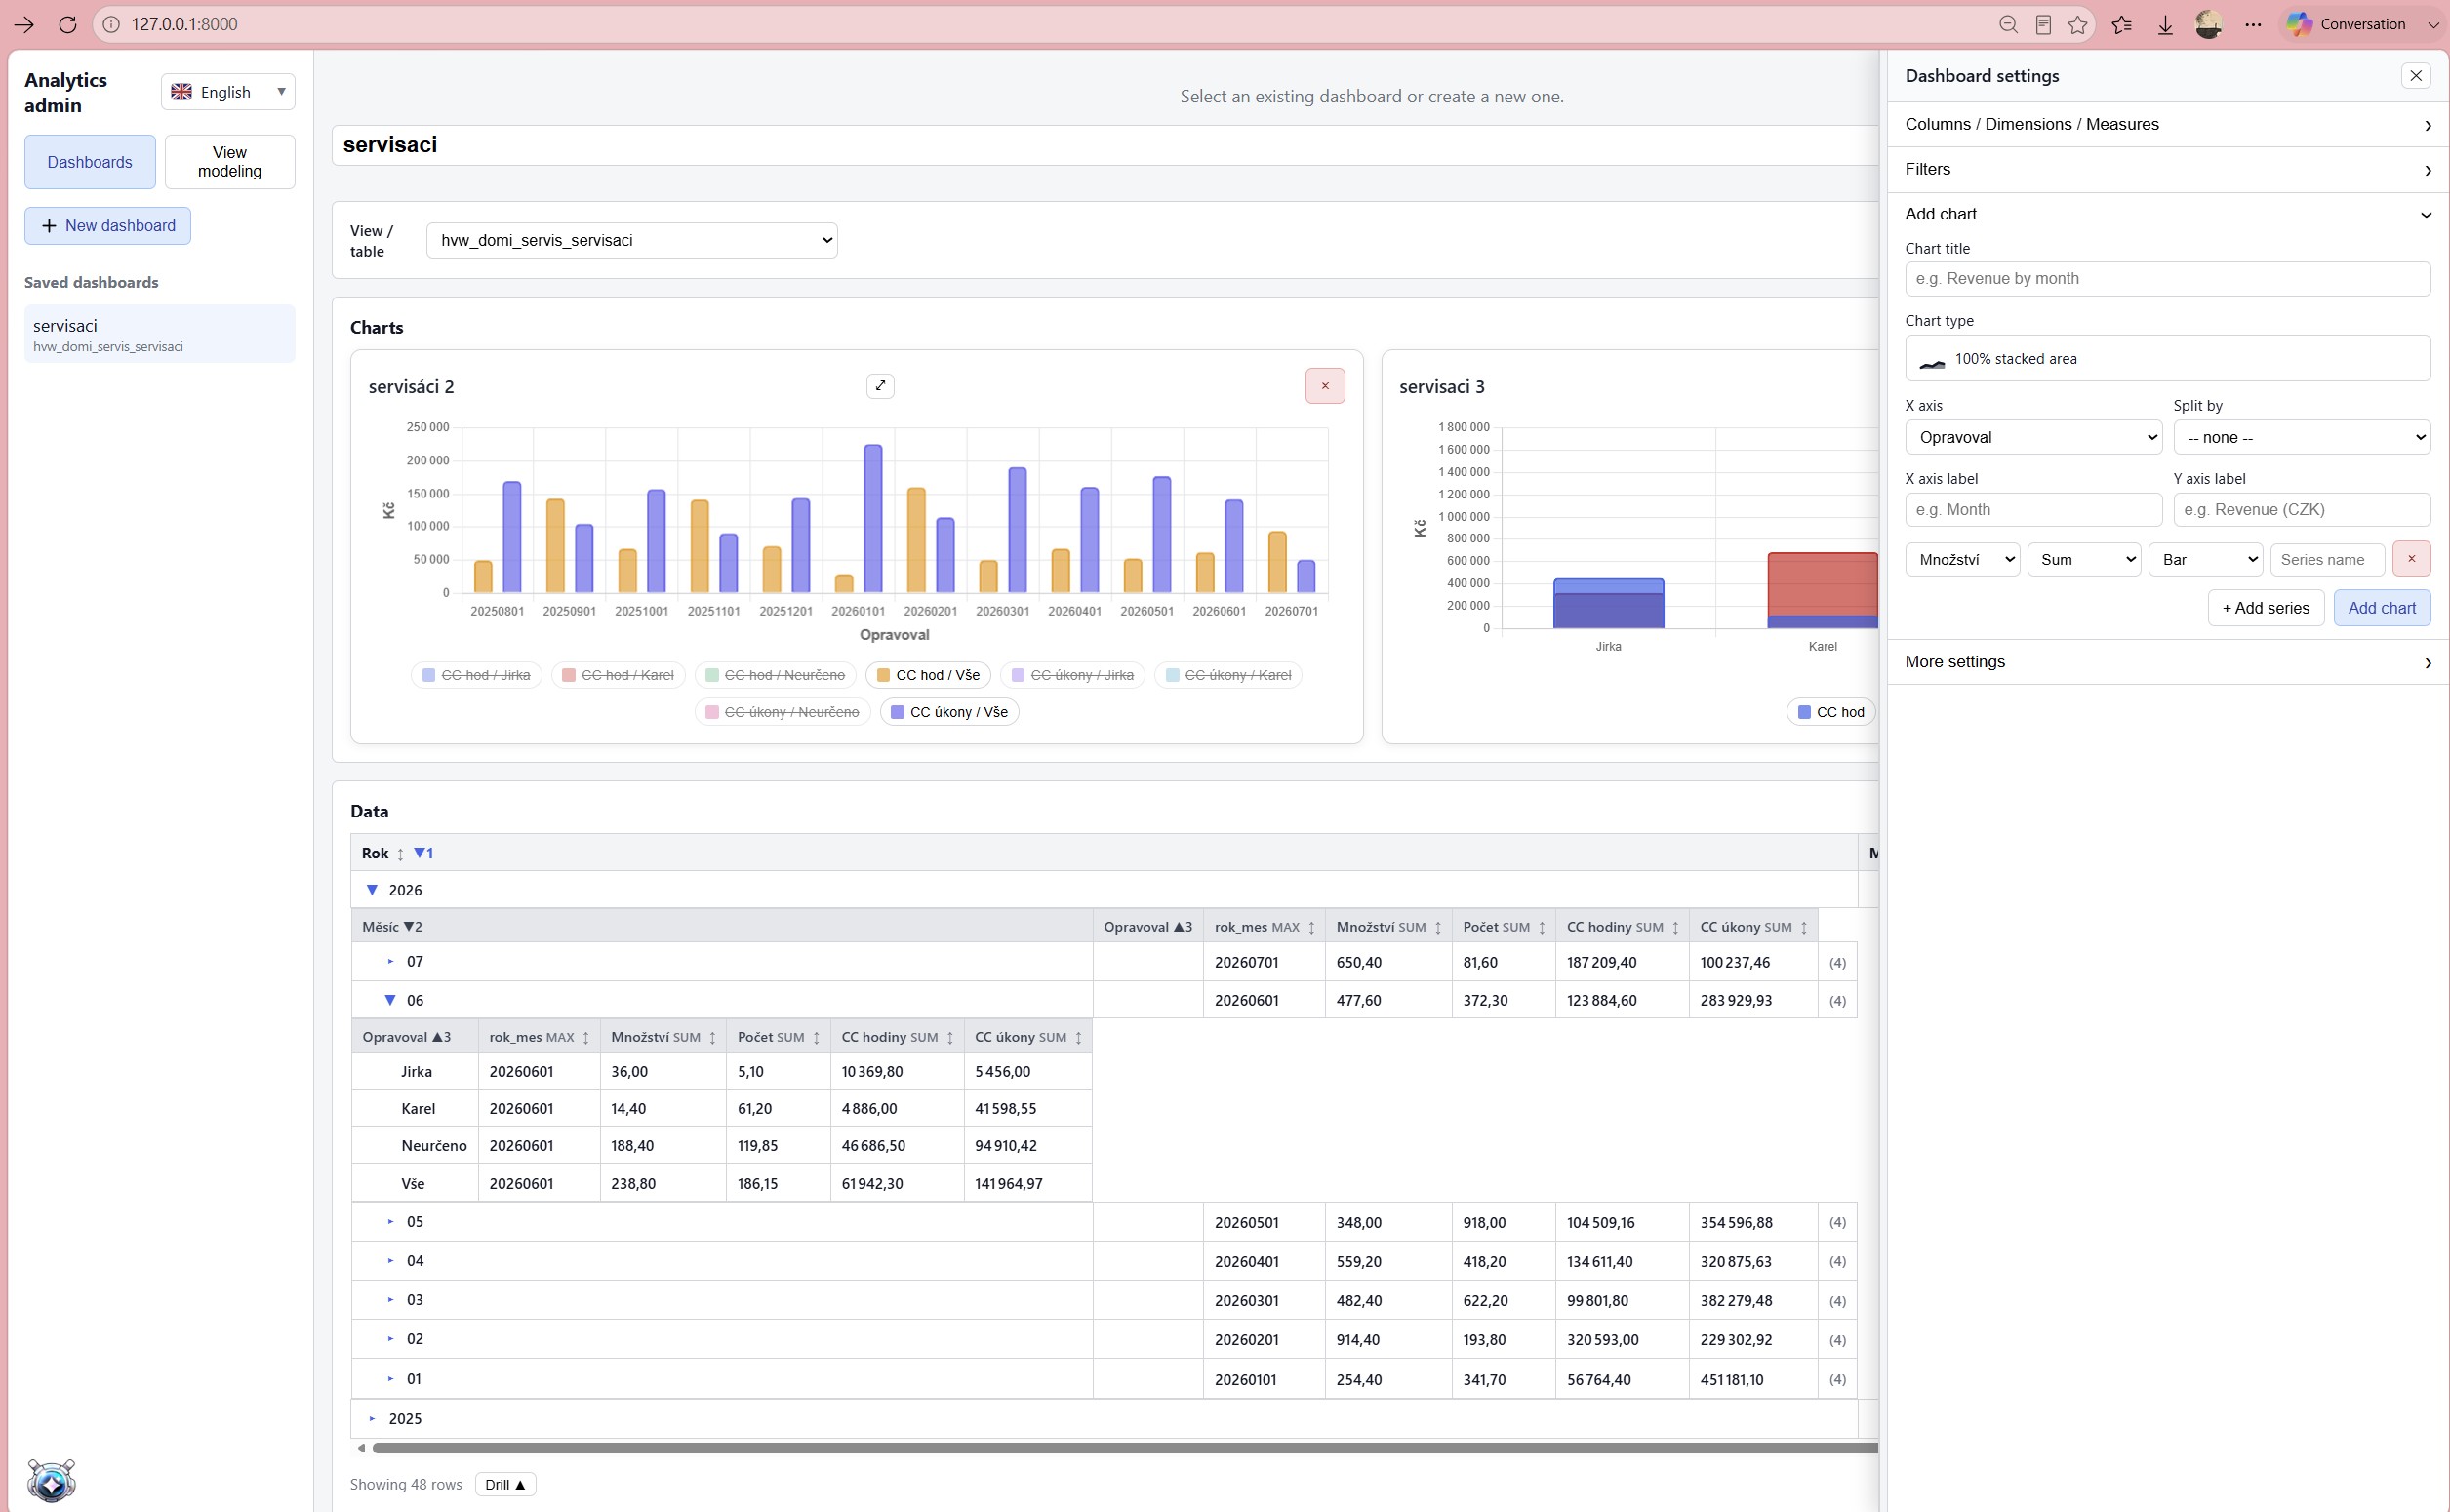The image size is (2450, 1512).
Task: Collapse the month 06 row
Action: point(390,1000)
